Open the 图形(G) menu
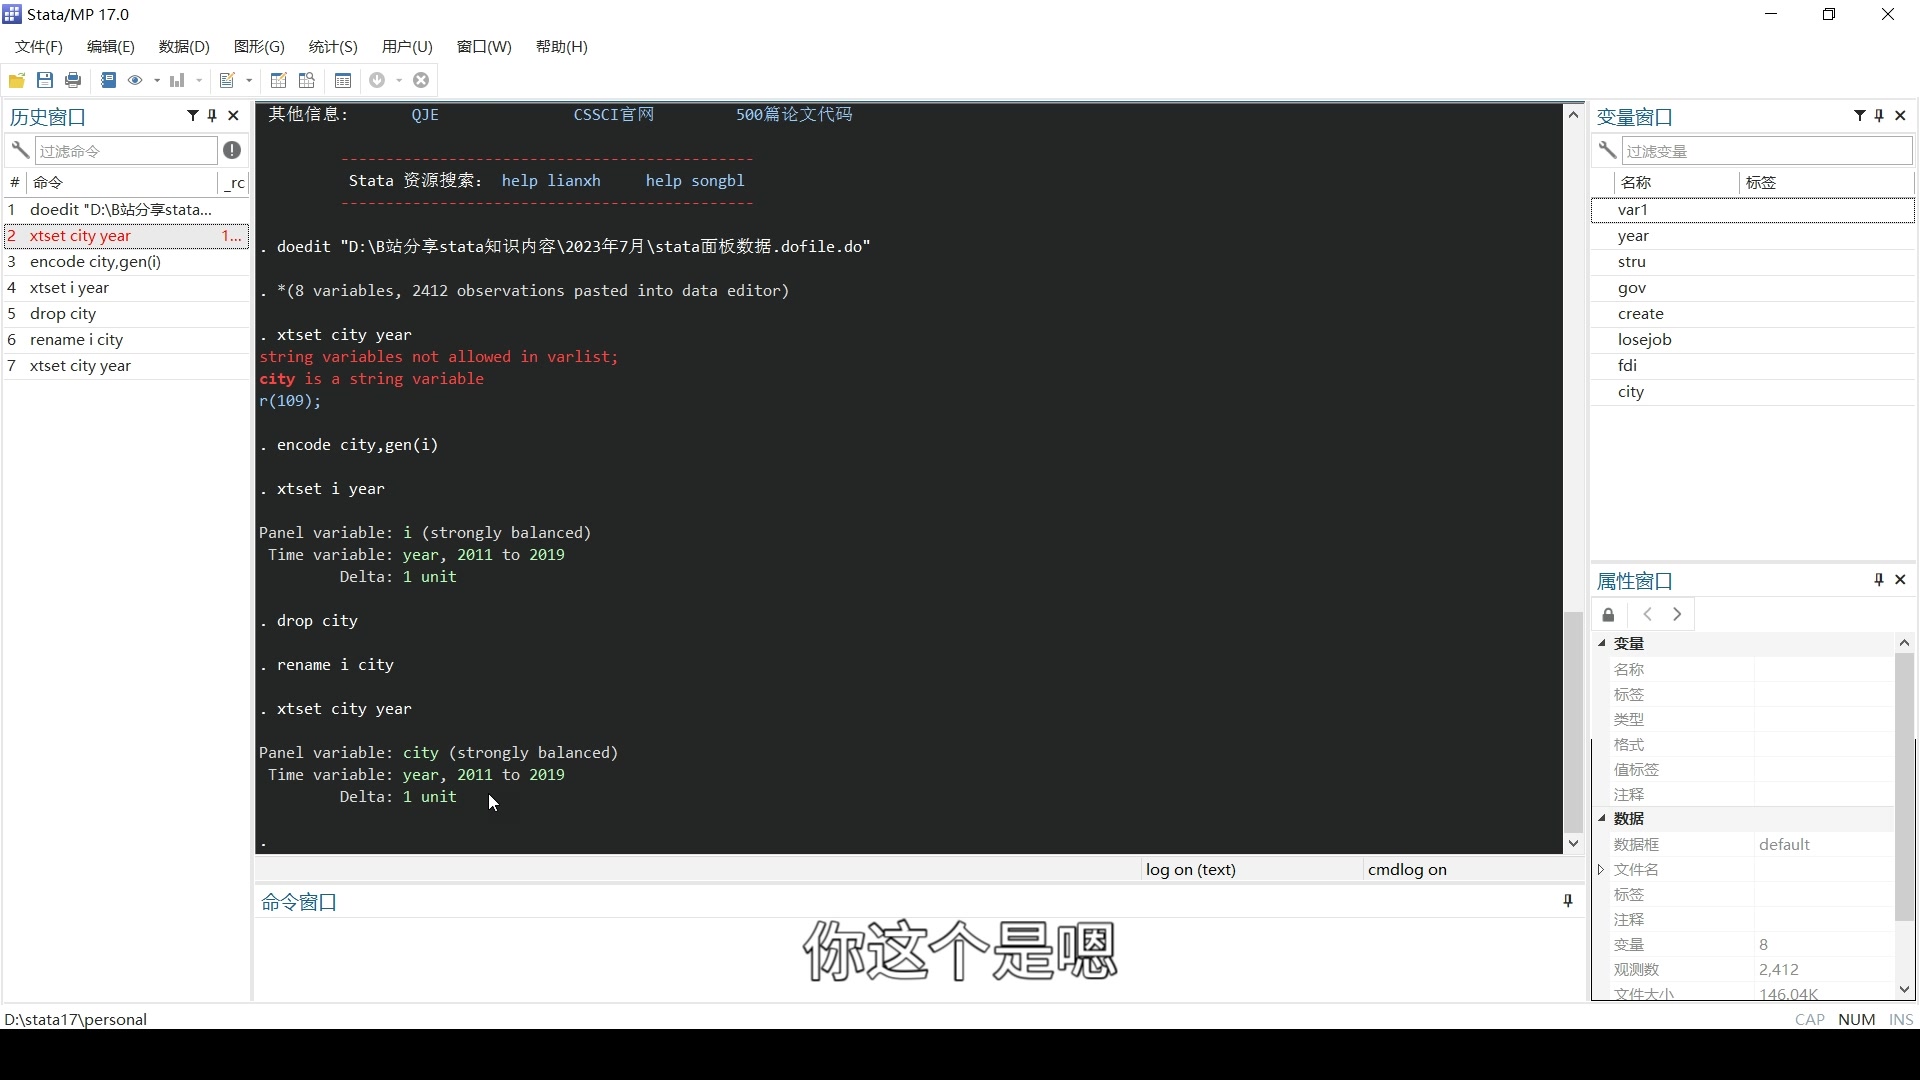Viewport: 1920px width, 1080px height. click(259, 47)
